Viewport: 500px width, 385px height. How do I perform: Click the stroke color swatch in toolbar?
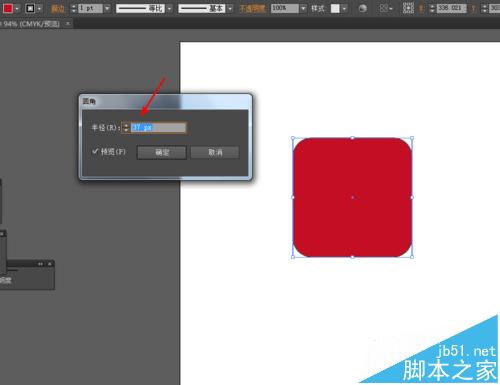coord(30,8)
